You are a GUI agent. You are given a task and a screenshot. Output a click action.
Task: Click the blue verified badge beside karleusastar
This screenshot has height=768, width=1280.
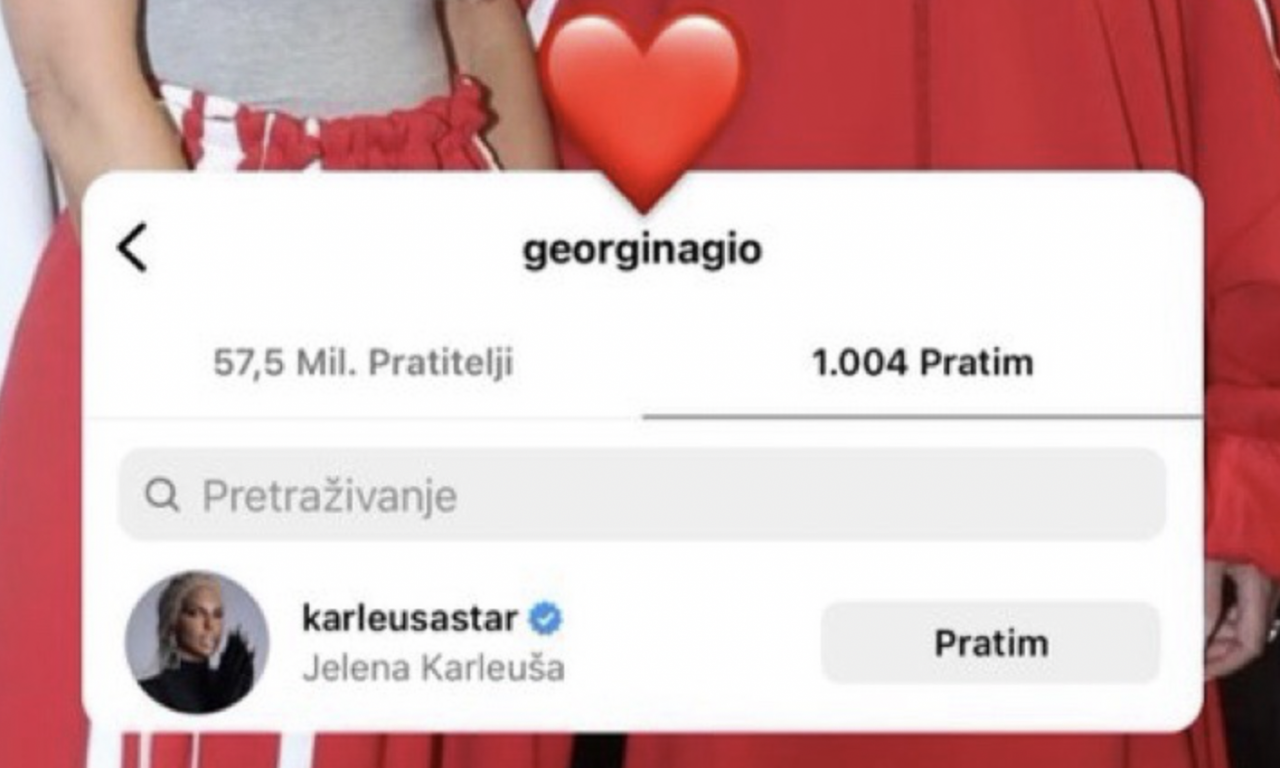[x=546, y=620]
